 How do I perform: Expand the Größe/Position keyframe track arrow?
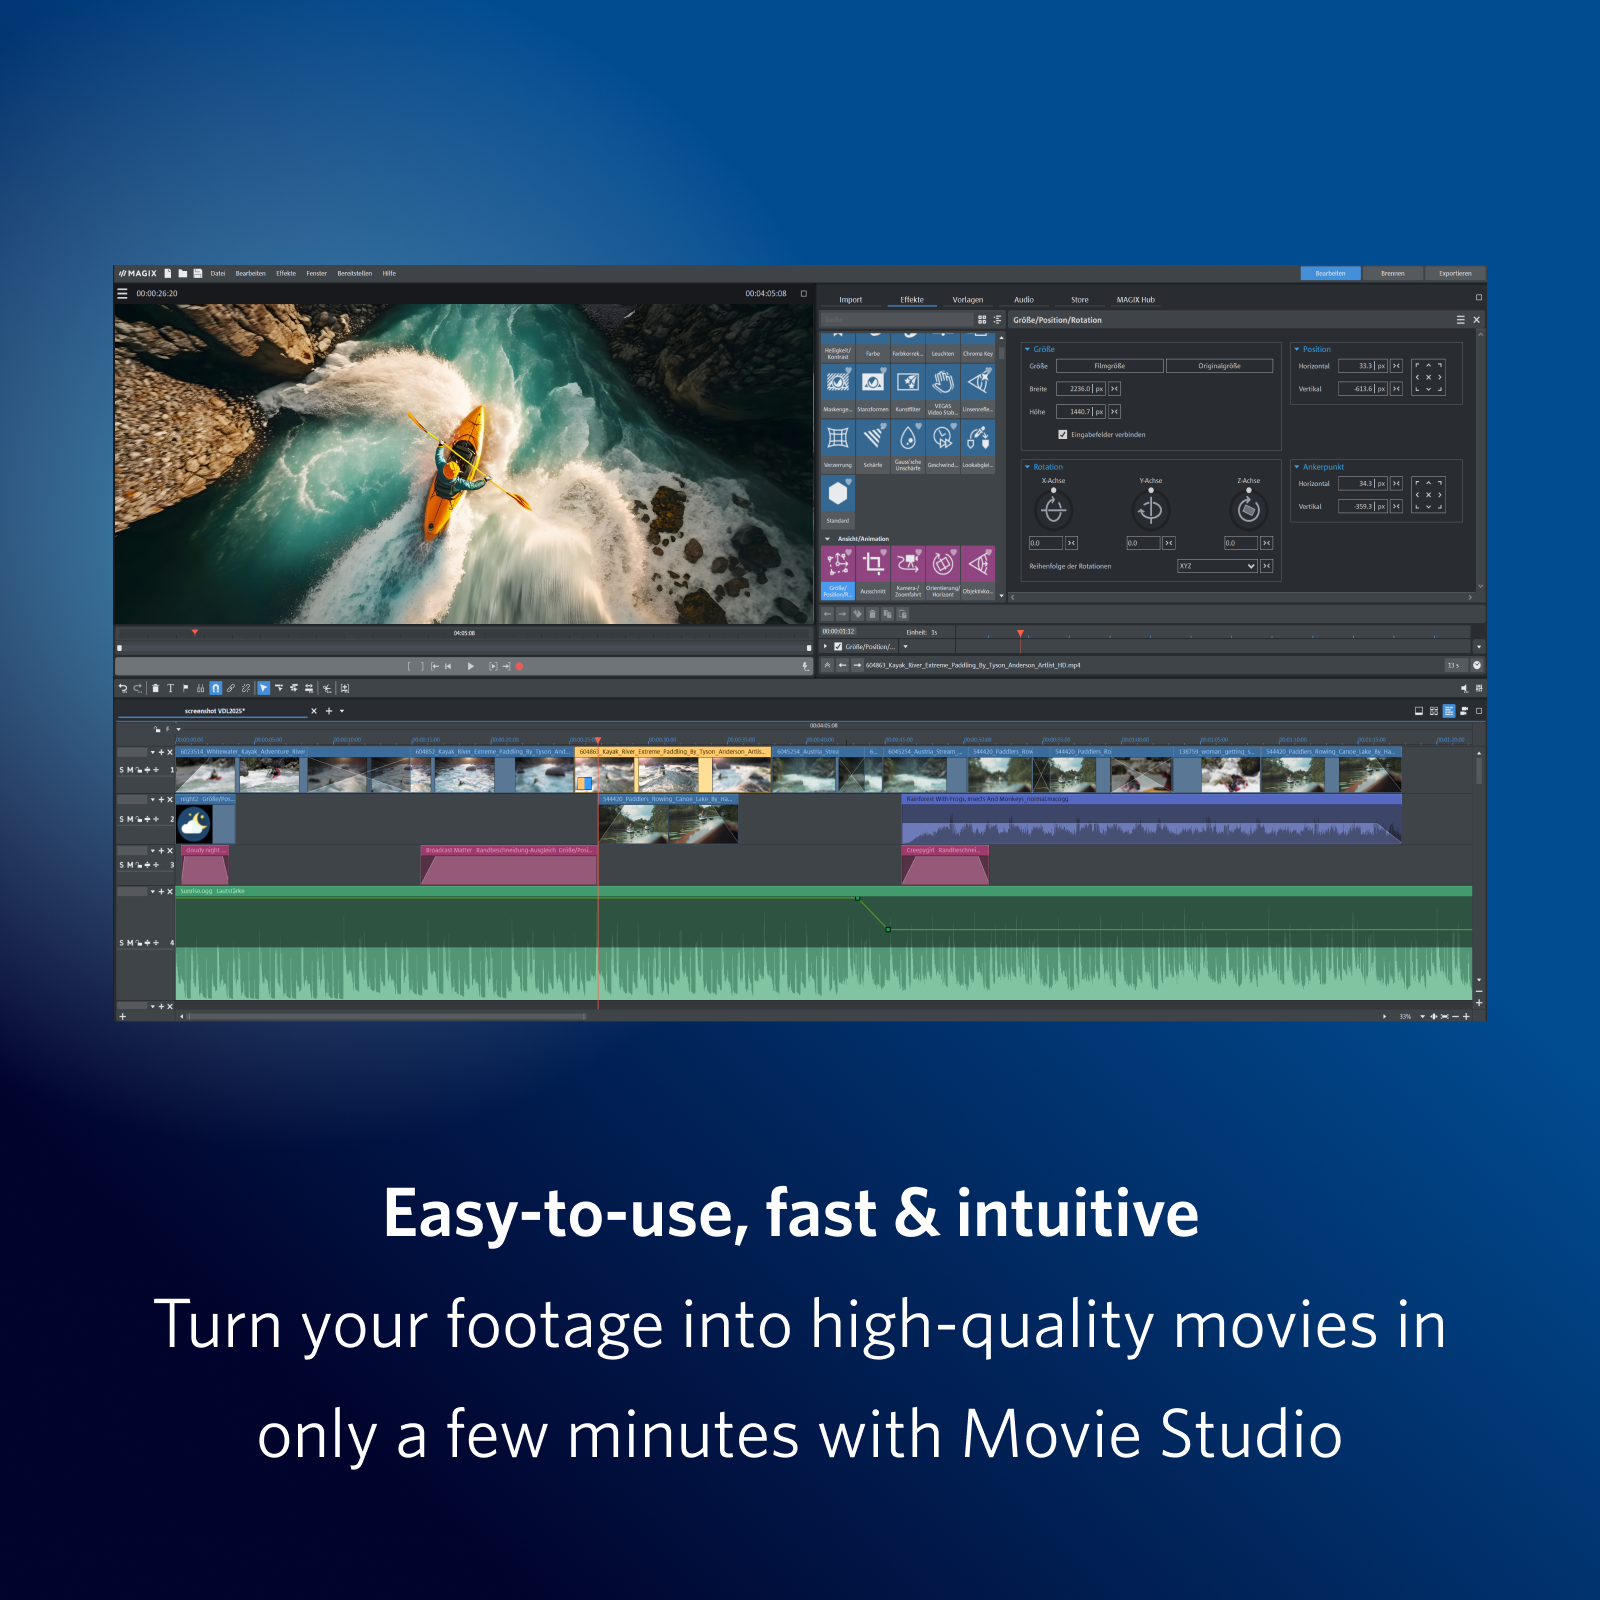tap(825, 647)
